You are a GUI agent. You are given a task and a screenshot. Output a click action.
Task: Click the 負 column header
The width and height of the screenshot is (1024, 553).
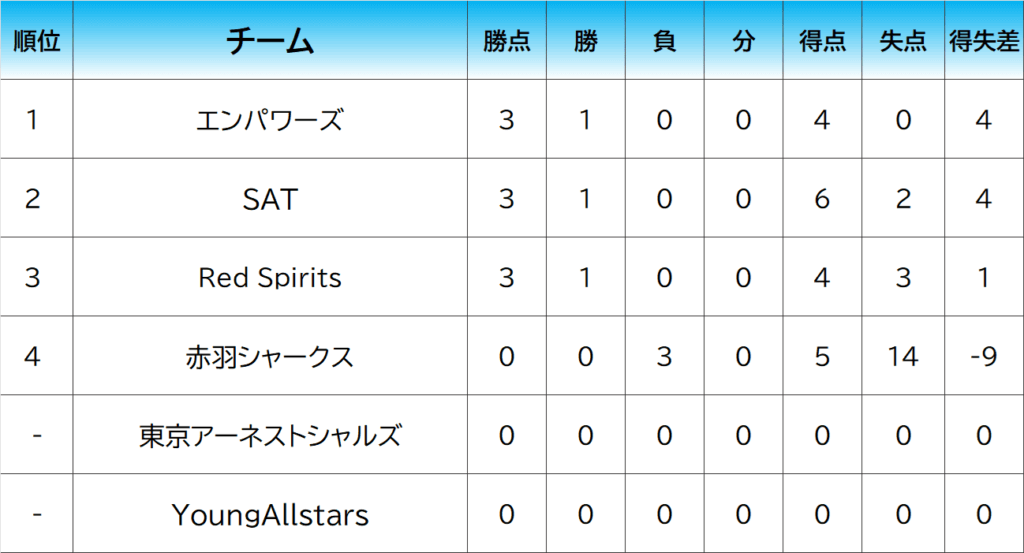point(664,41)
